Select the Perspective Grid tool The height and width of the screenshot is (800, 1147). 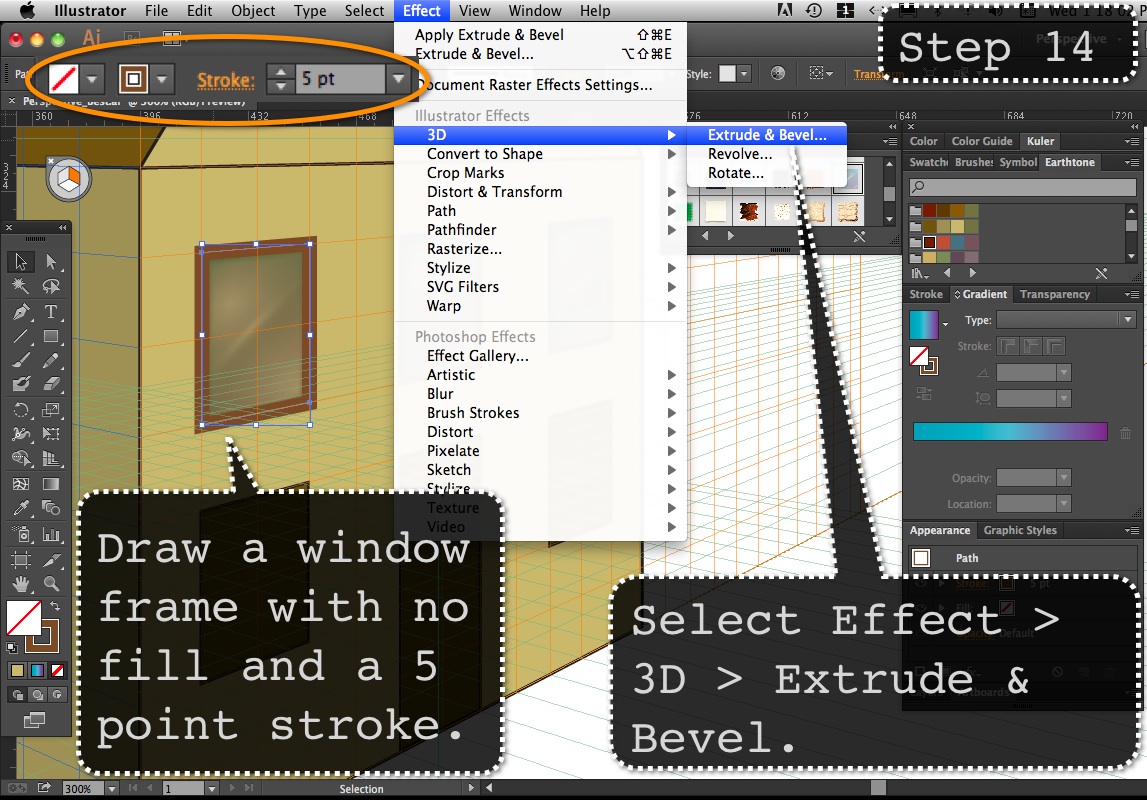[50, 459]
